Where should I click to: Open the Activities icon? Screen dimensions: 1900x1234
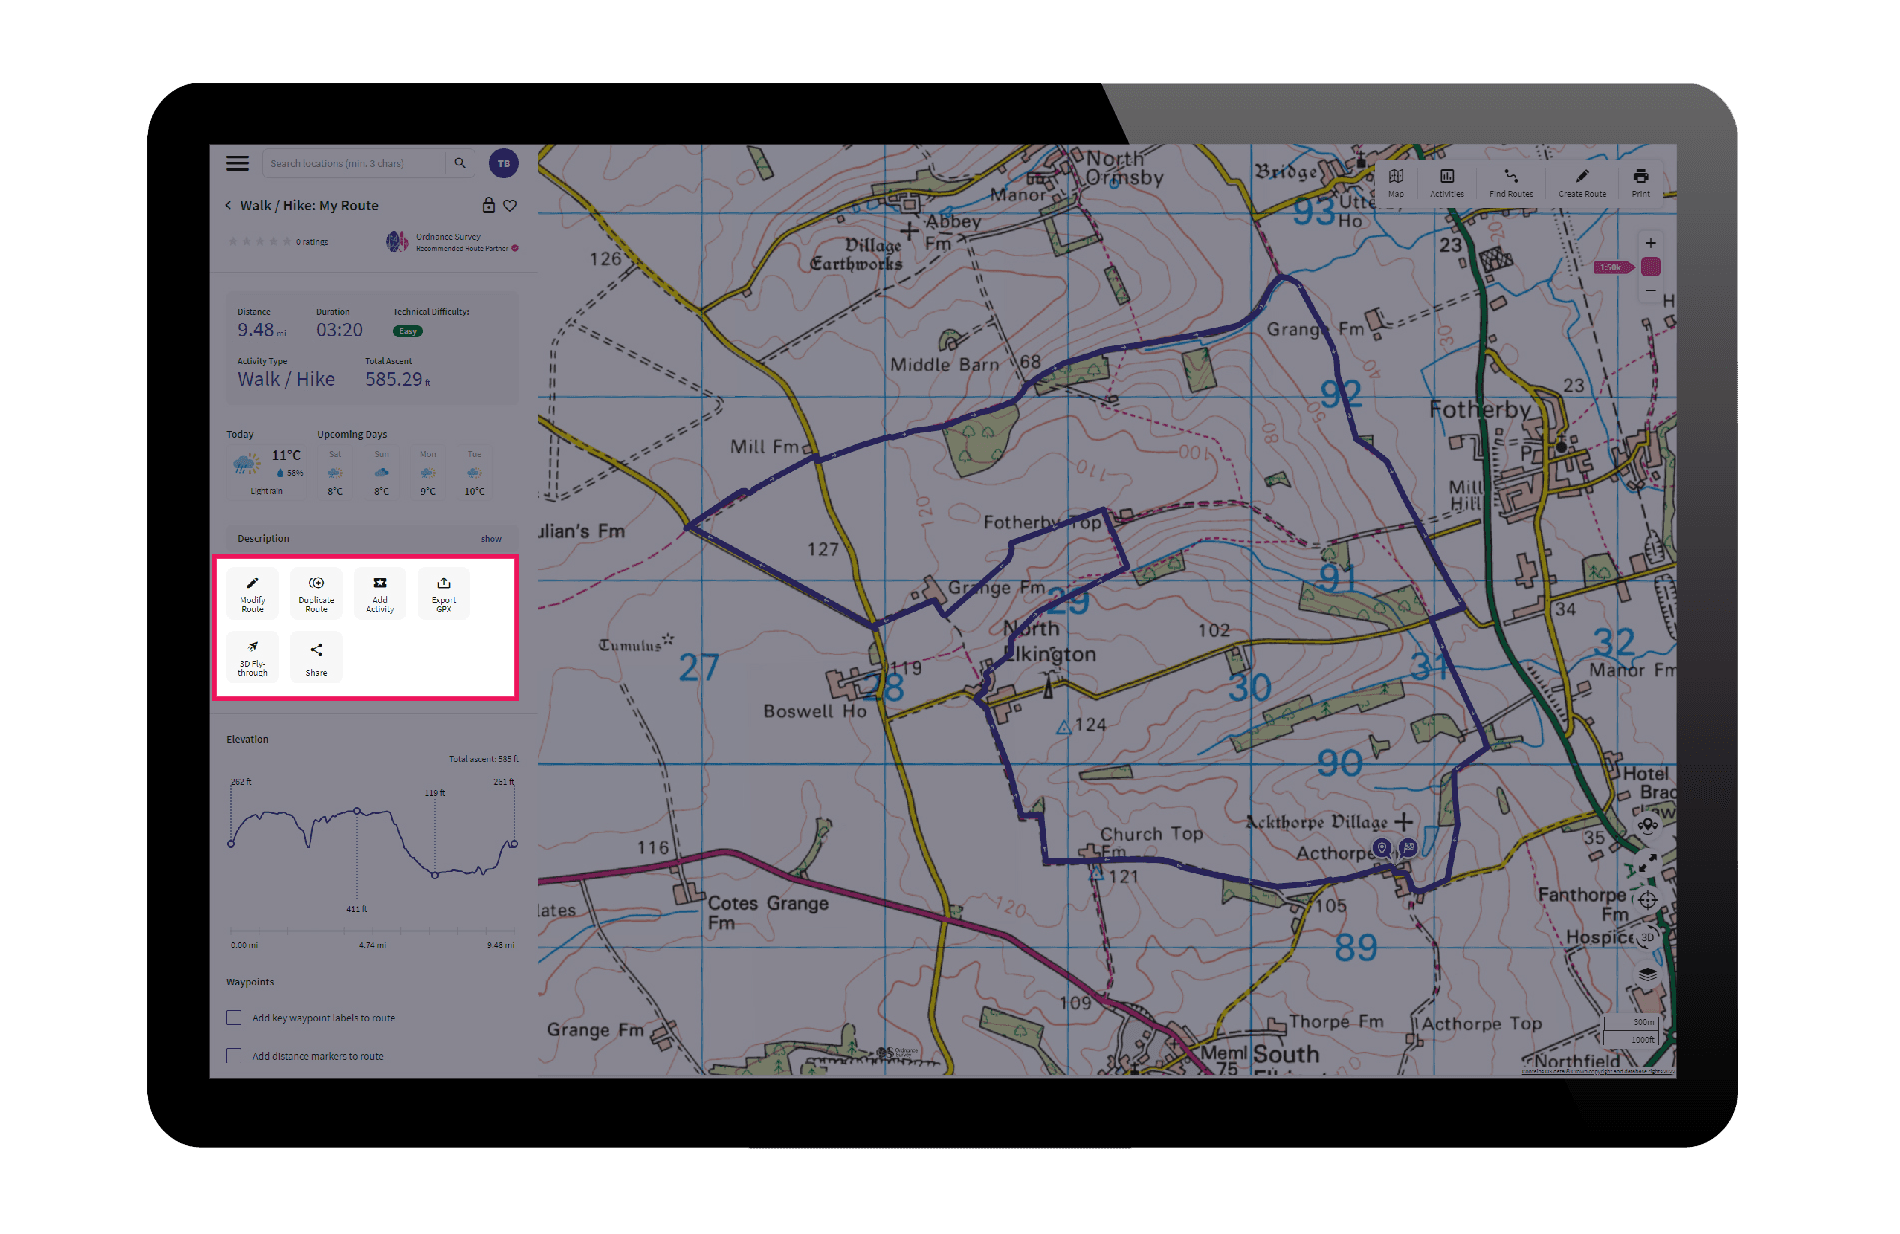tap(1448, 182)
